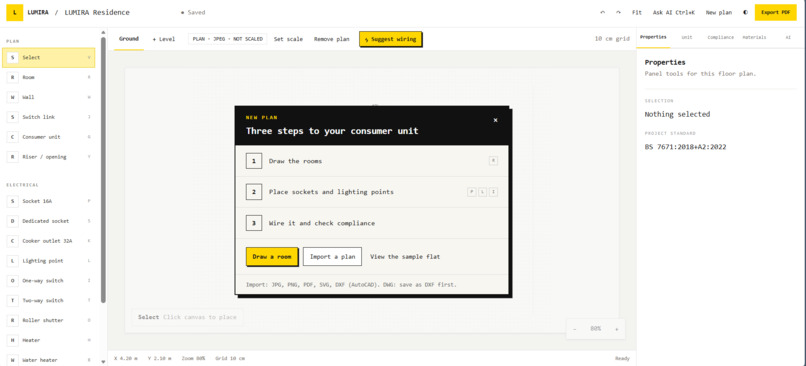Pick the One-way switch tool
This screenshot has height=366, width=806.
[49, 281]
